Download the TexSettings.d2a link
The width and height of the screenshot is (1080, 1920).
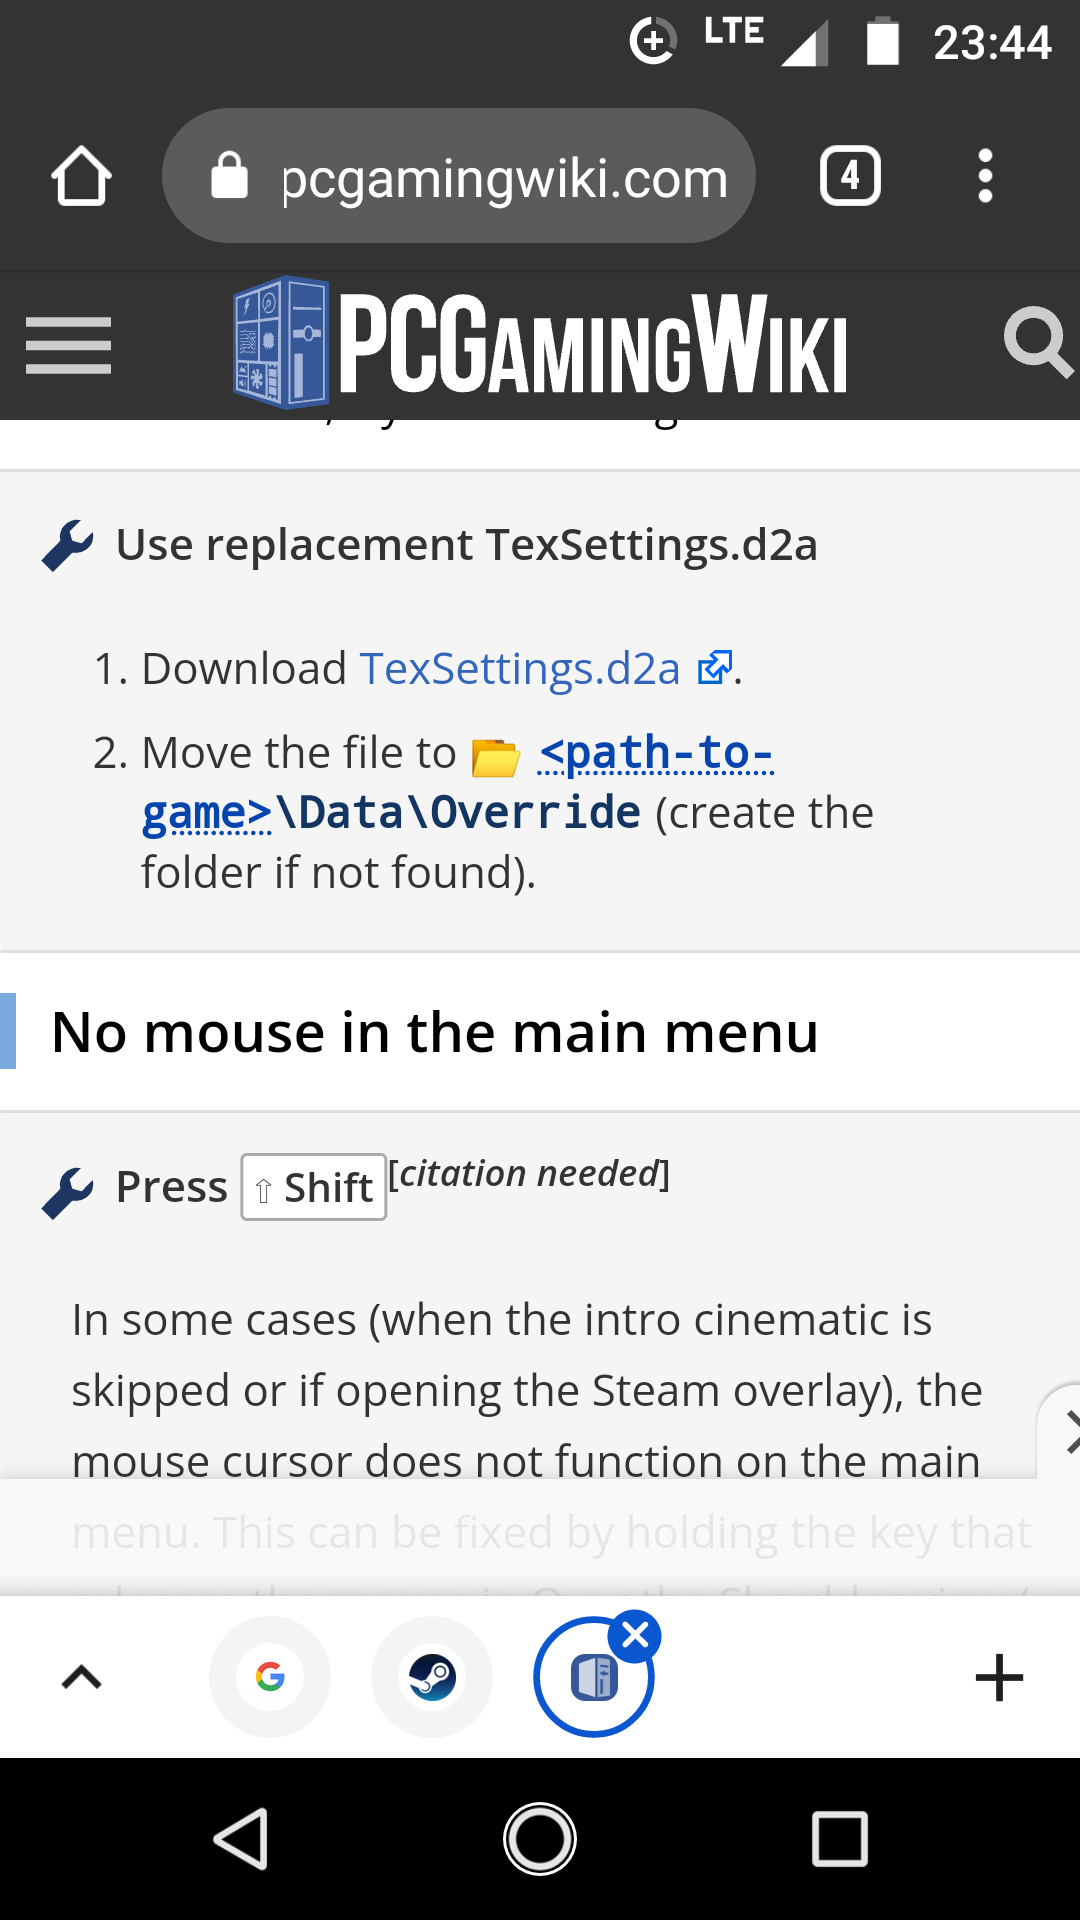pos(520,668)
